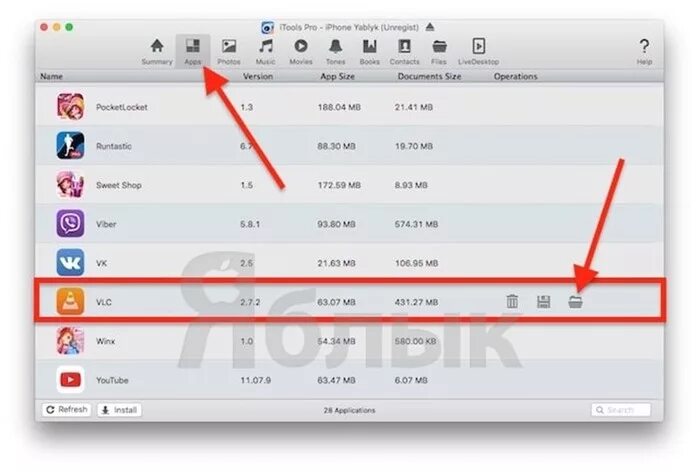Select the Sweet Shop app icon
699x472 pixels.
70,185
